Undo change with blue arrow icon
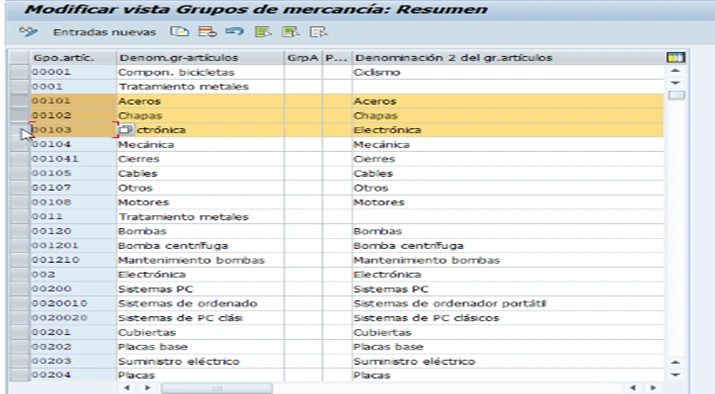Viewport: 715px width, 394px height. pyautogui.click(x=235, y=32)
